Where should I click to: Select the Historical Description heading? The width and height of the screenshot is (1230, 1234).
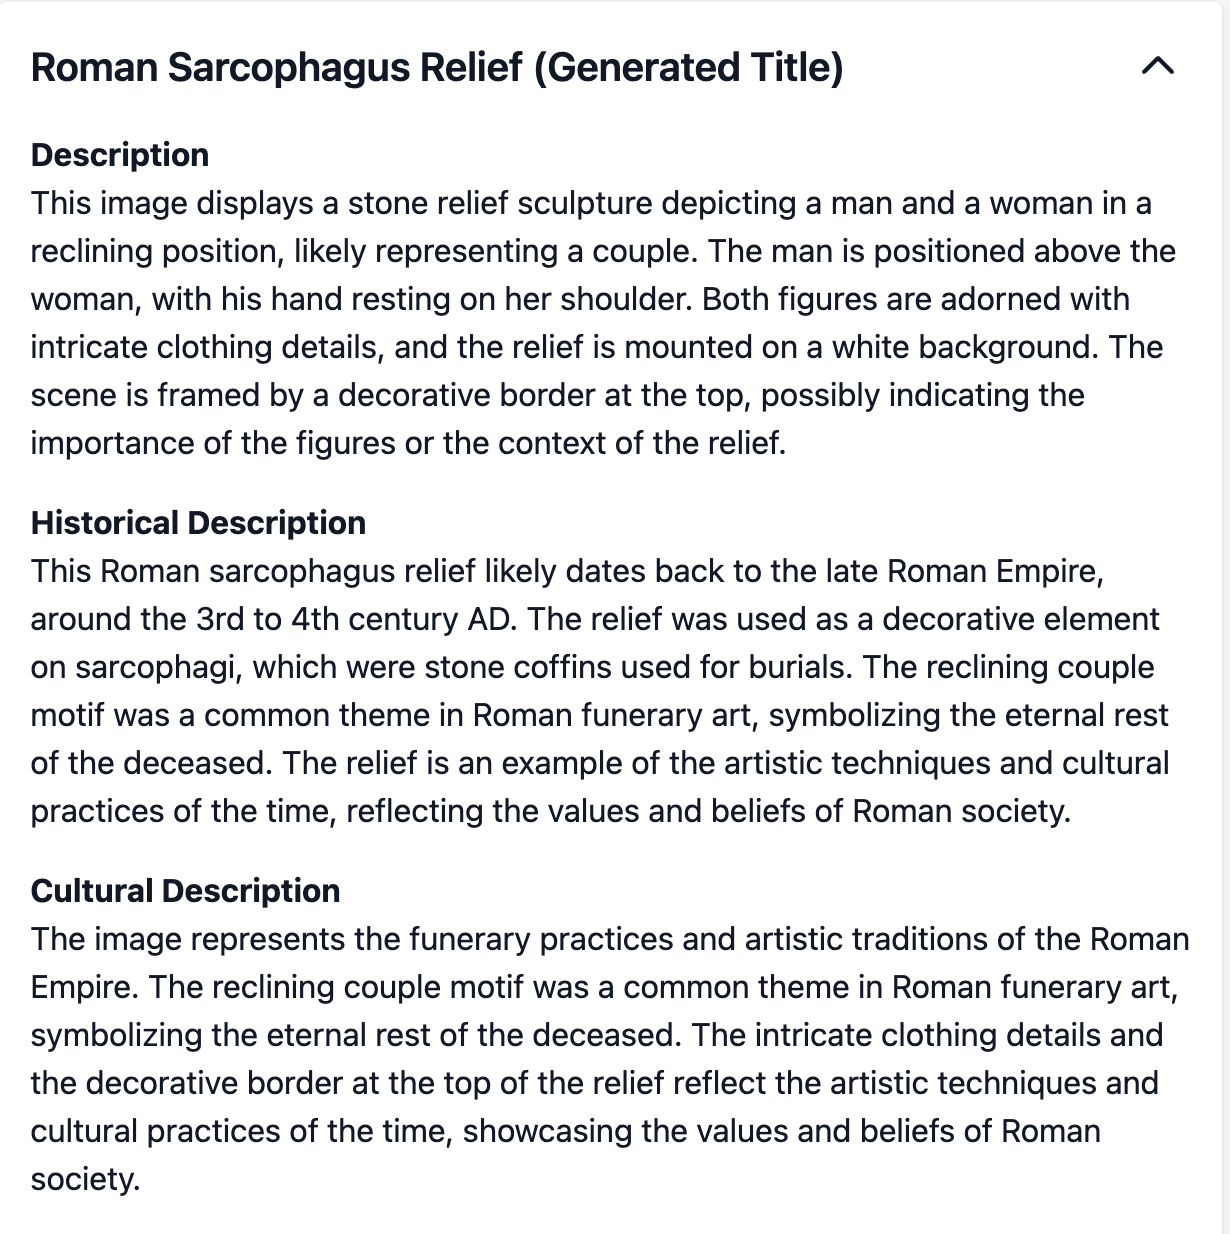coord(198,523)
